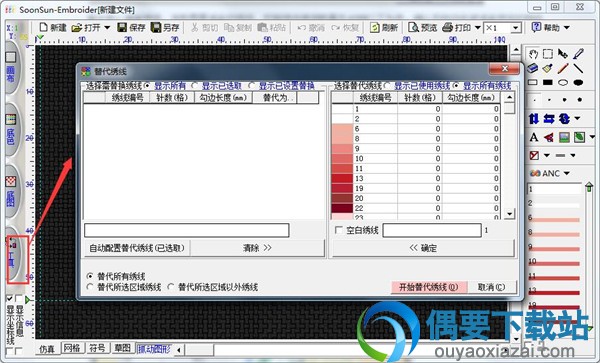The image size is (600, 363).
Task: Select the eyedropper color picker tool
Action: pos(578,54)
